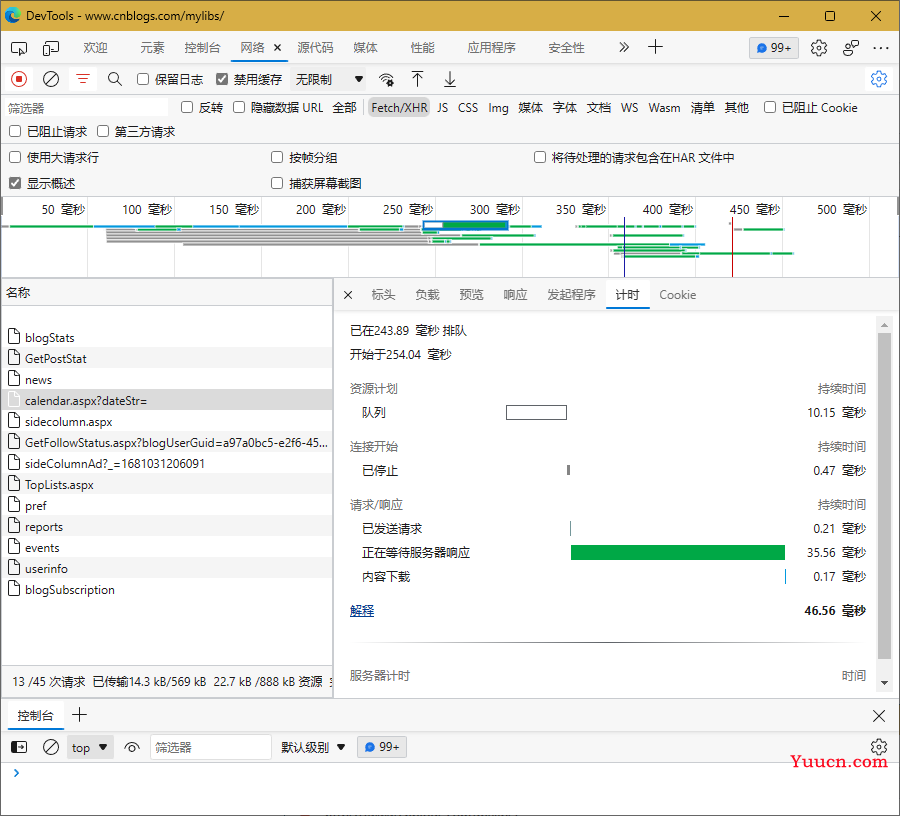The height and width of the screenshot is (816, 900).
Task: Open console settings gear
Action: (879, 747)
